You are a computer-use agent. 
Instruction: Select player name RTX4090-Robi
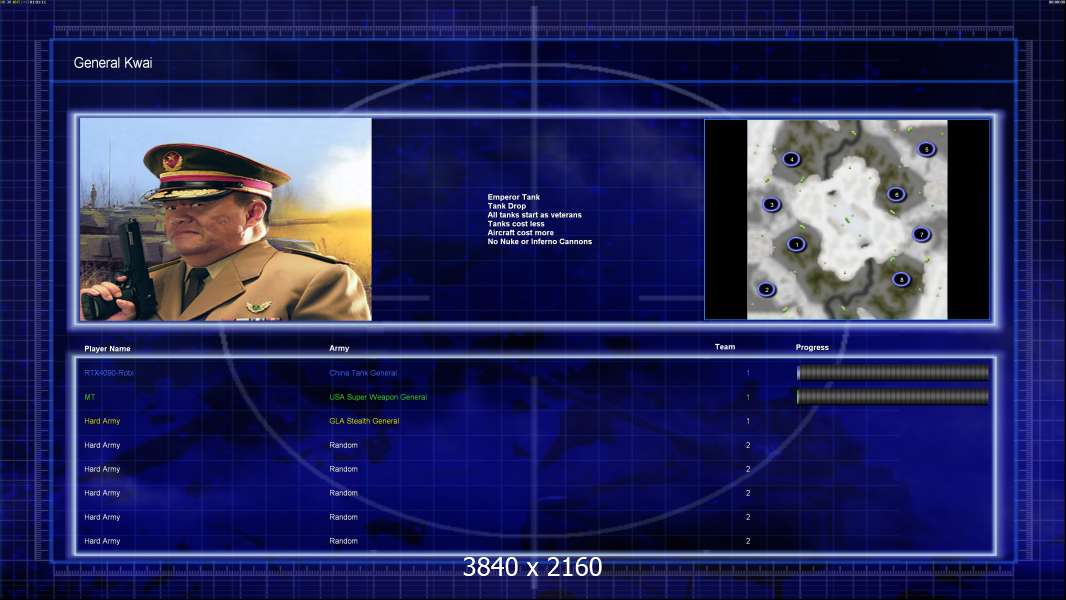109,373
